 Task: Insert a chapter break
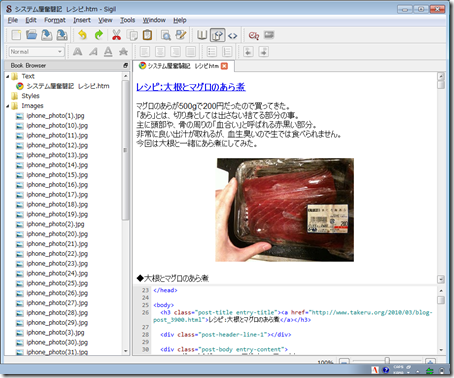pyautogui.click(x=254, y=35)
